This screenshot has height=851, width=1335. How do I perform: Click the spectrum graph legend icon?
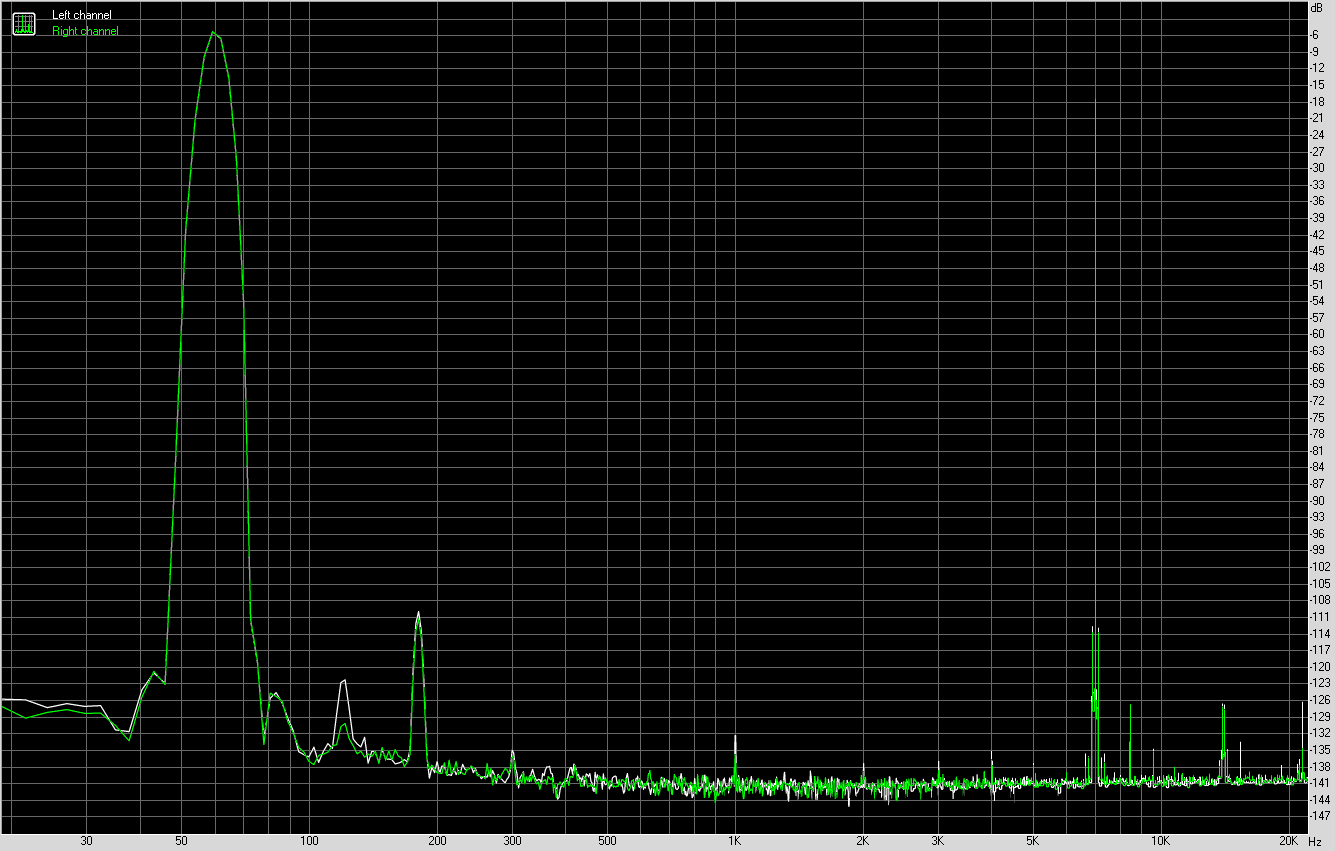coord(23,23)
